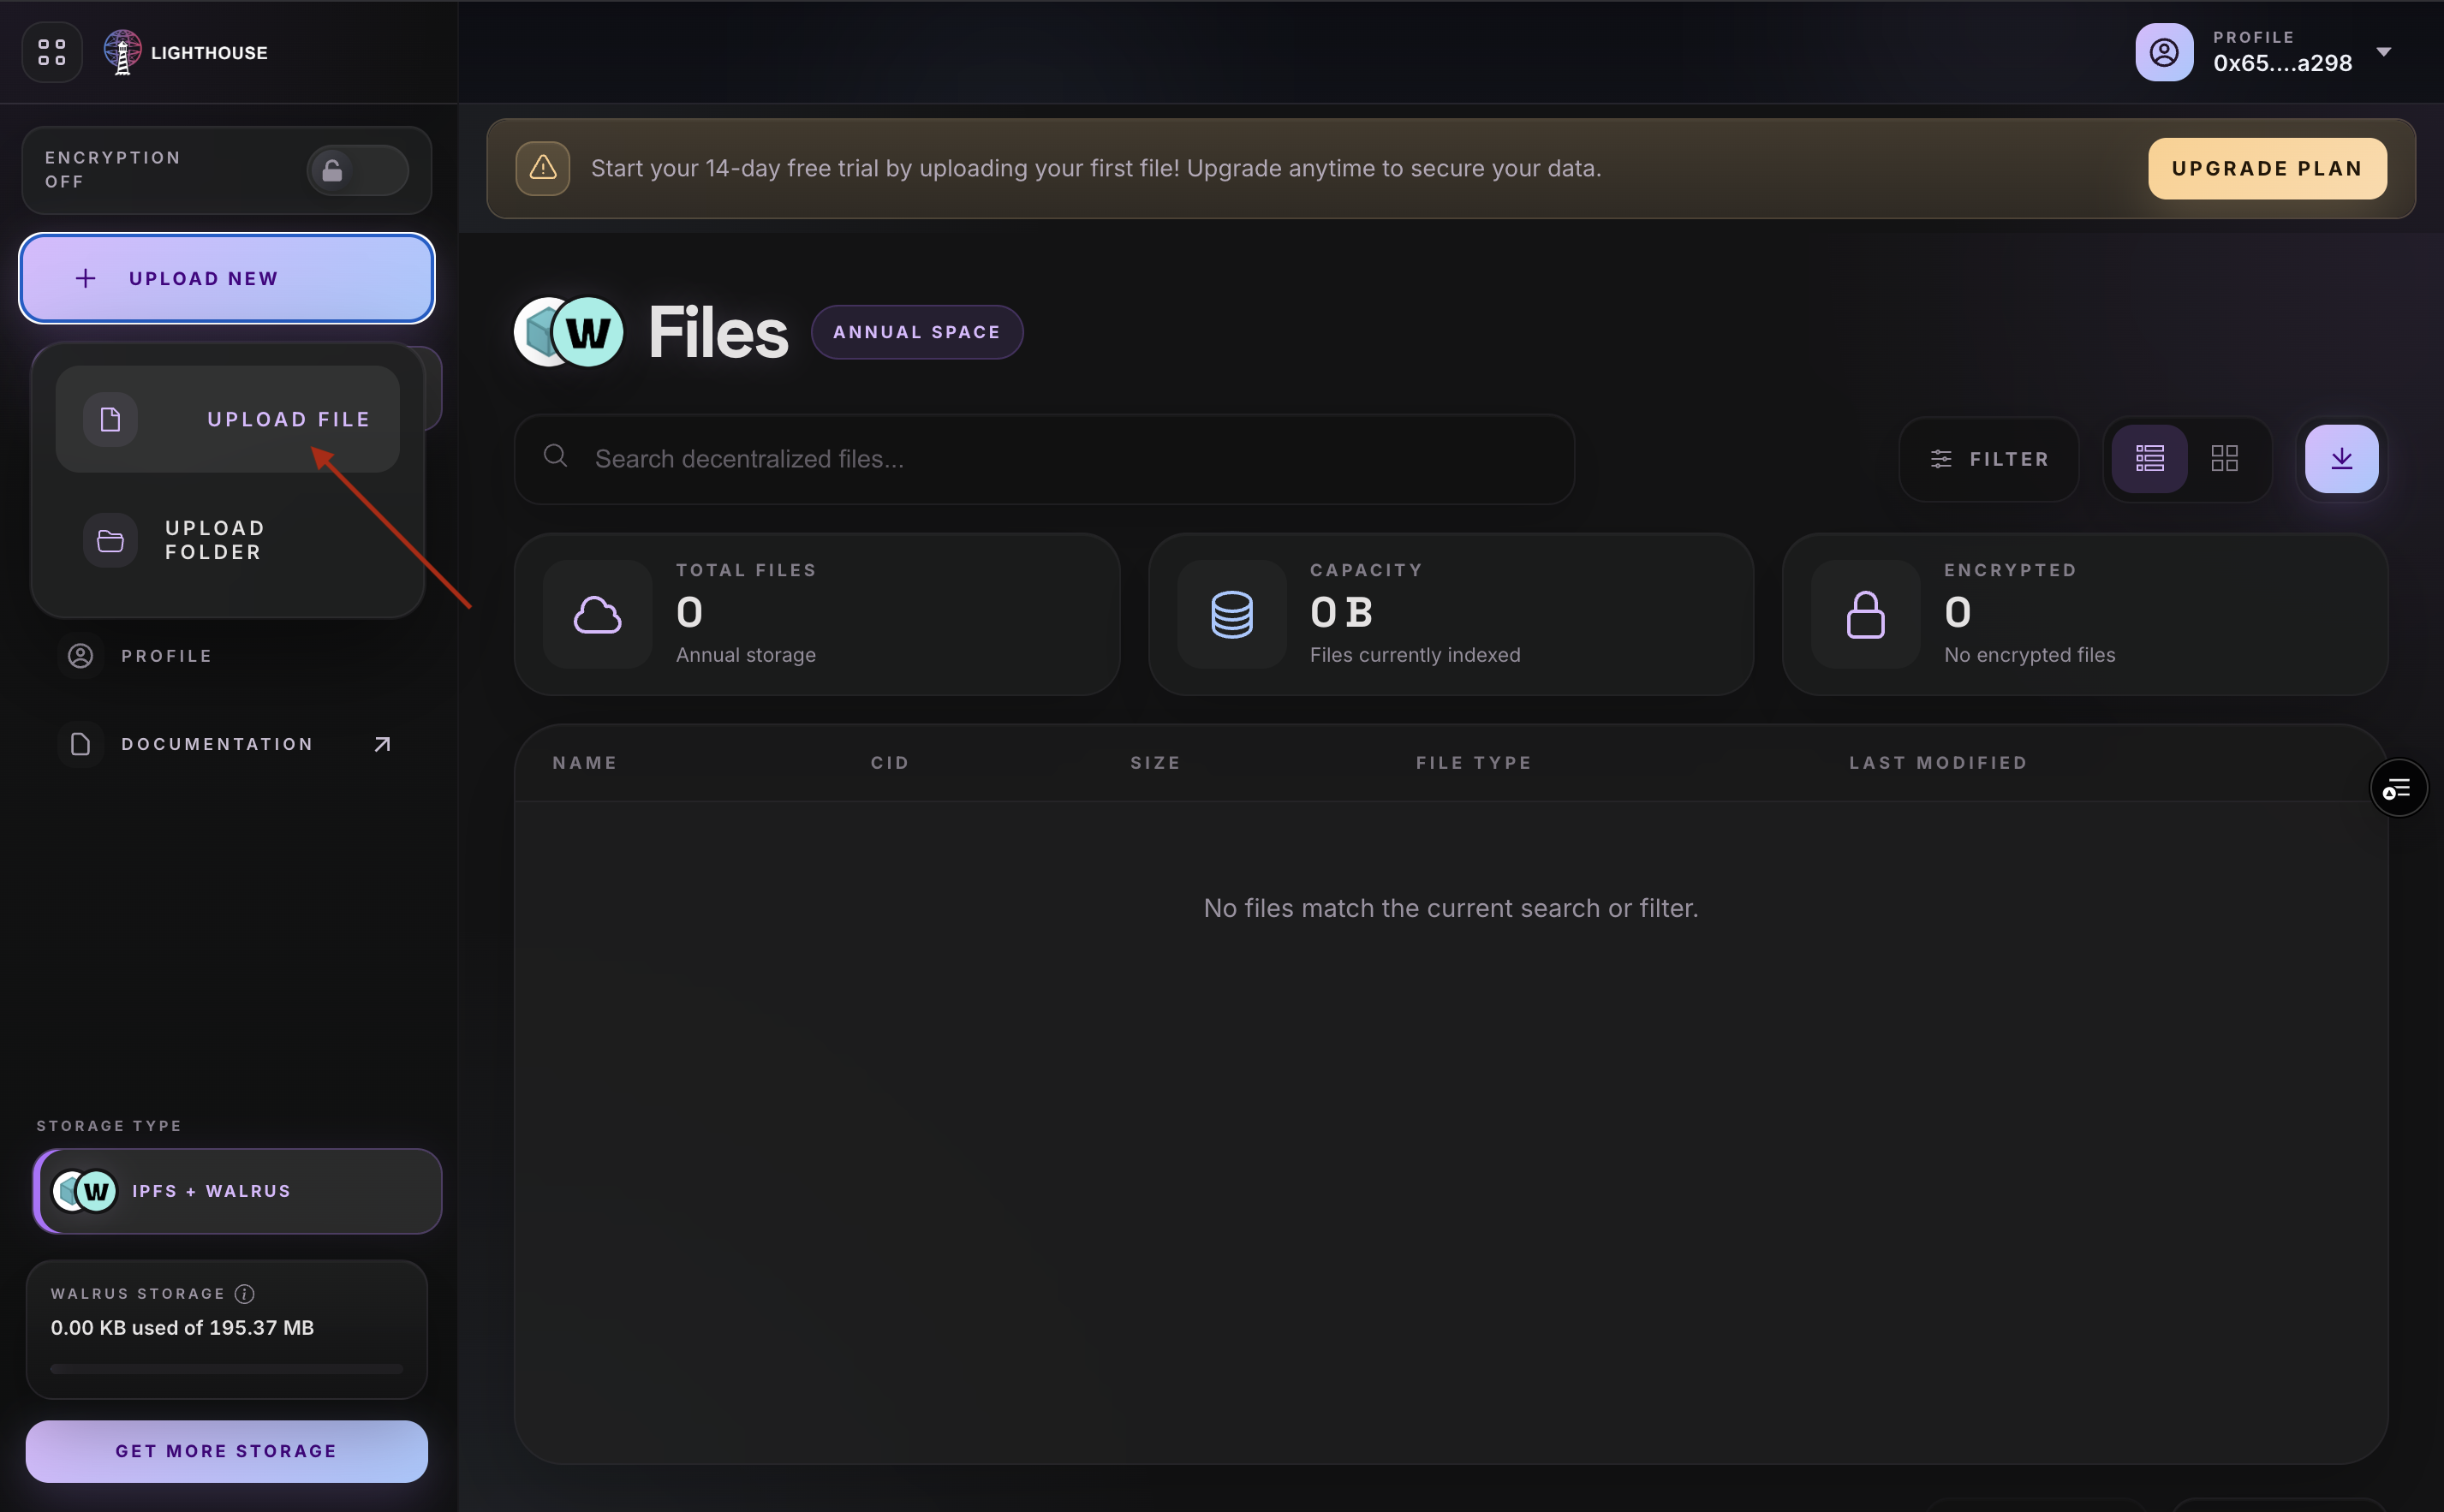The image size is (2444, 1512).
Task: Click the Documentation page icon
Action: pos(80,744)
